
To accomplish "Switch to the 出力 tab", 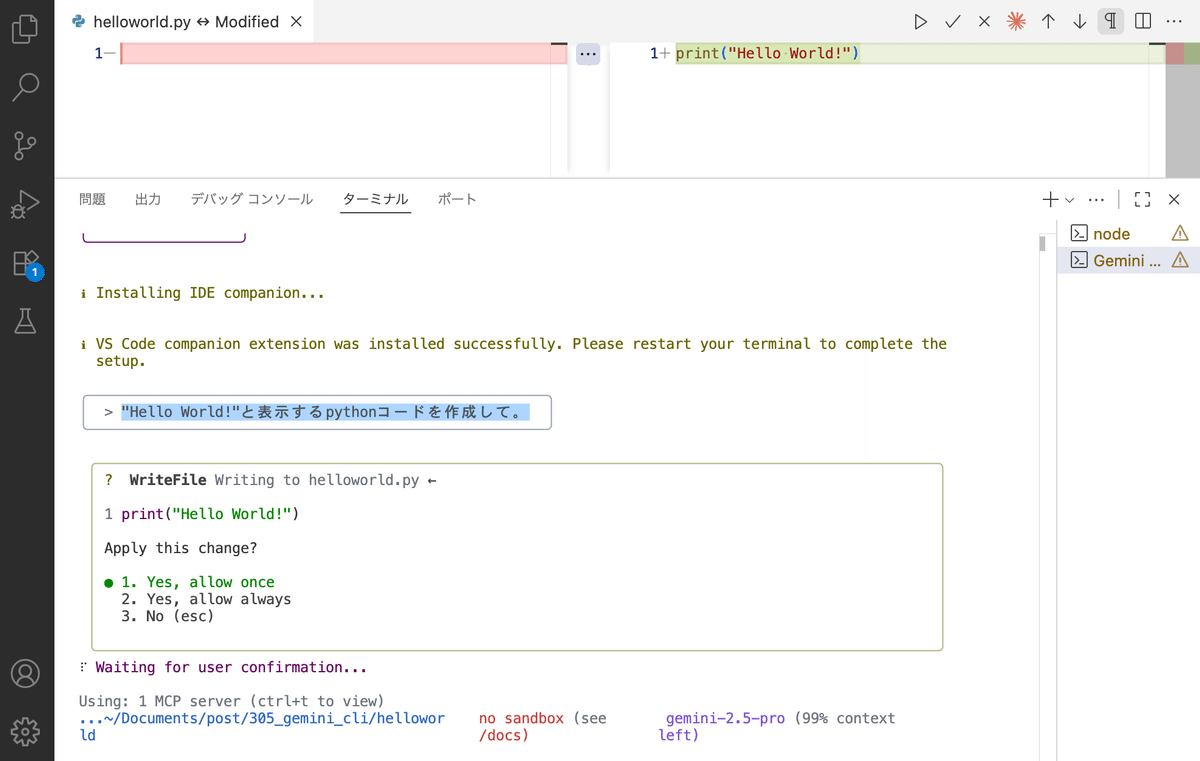I will click(147, 199).
